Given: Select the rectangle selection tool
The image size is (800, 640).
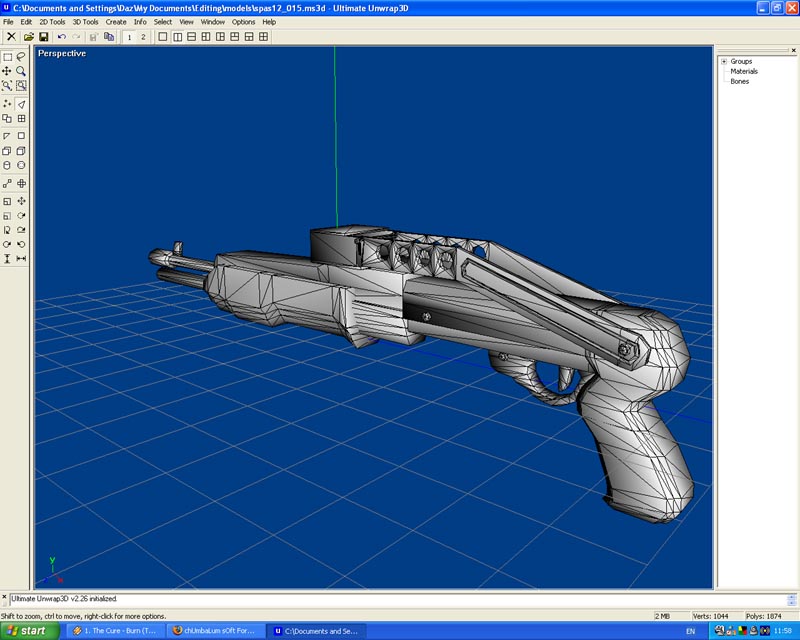Looking at the screenshot, I should click(7, 57).
